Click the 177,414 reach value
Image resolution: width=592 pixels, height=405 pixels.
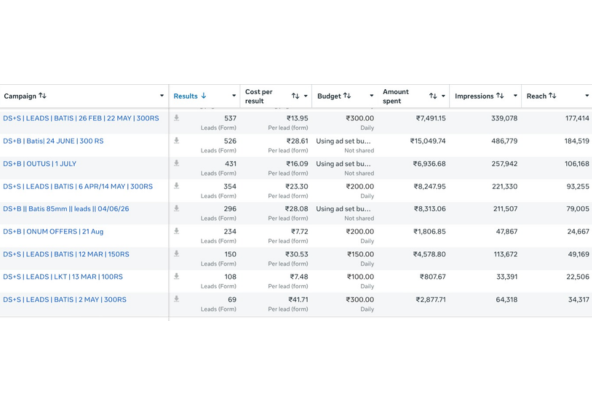click(x=577, y=119)
